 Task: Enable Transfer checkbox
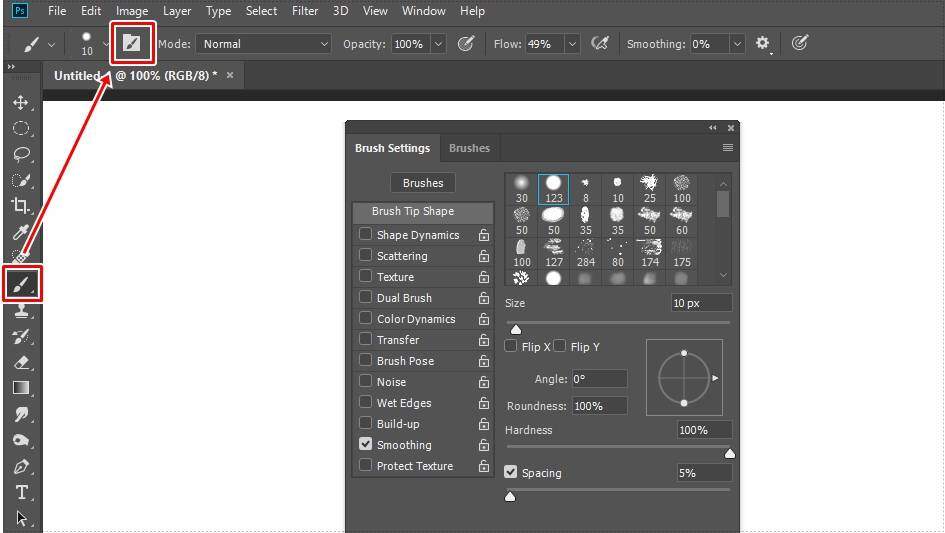tap(365, 339)
